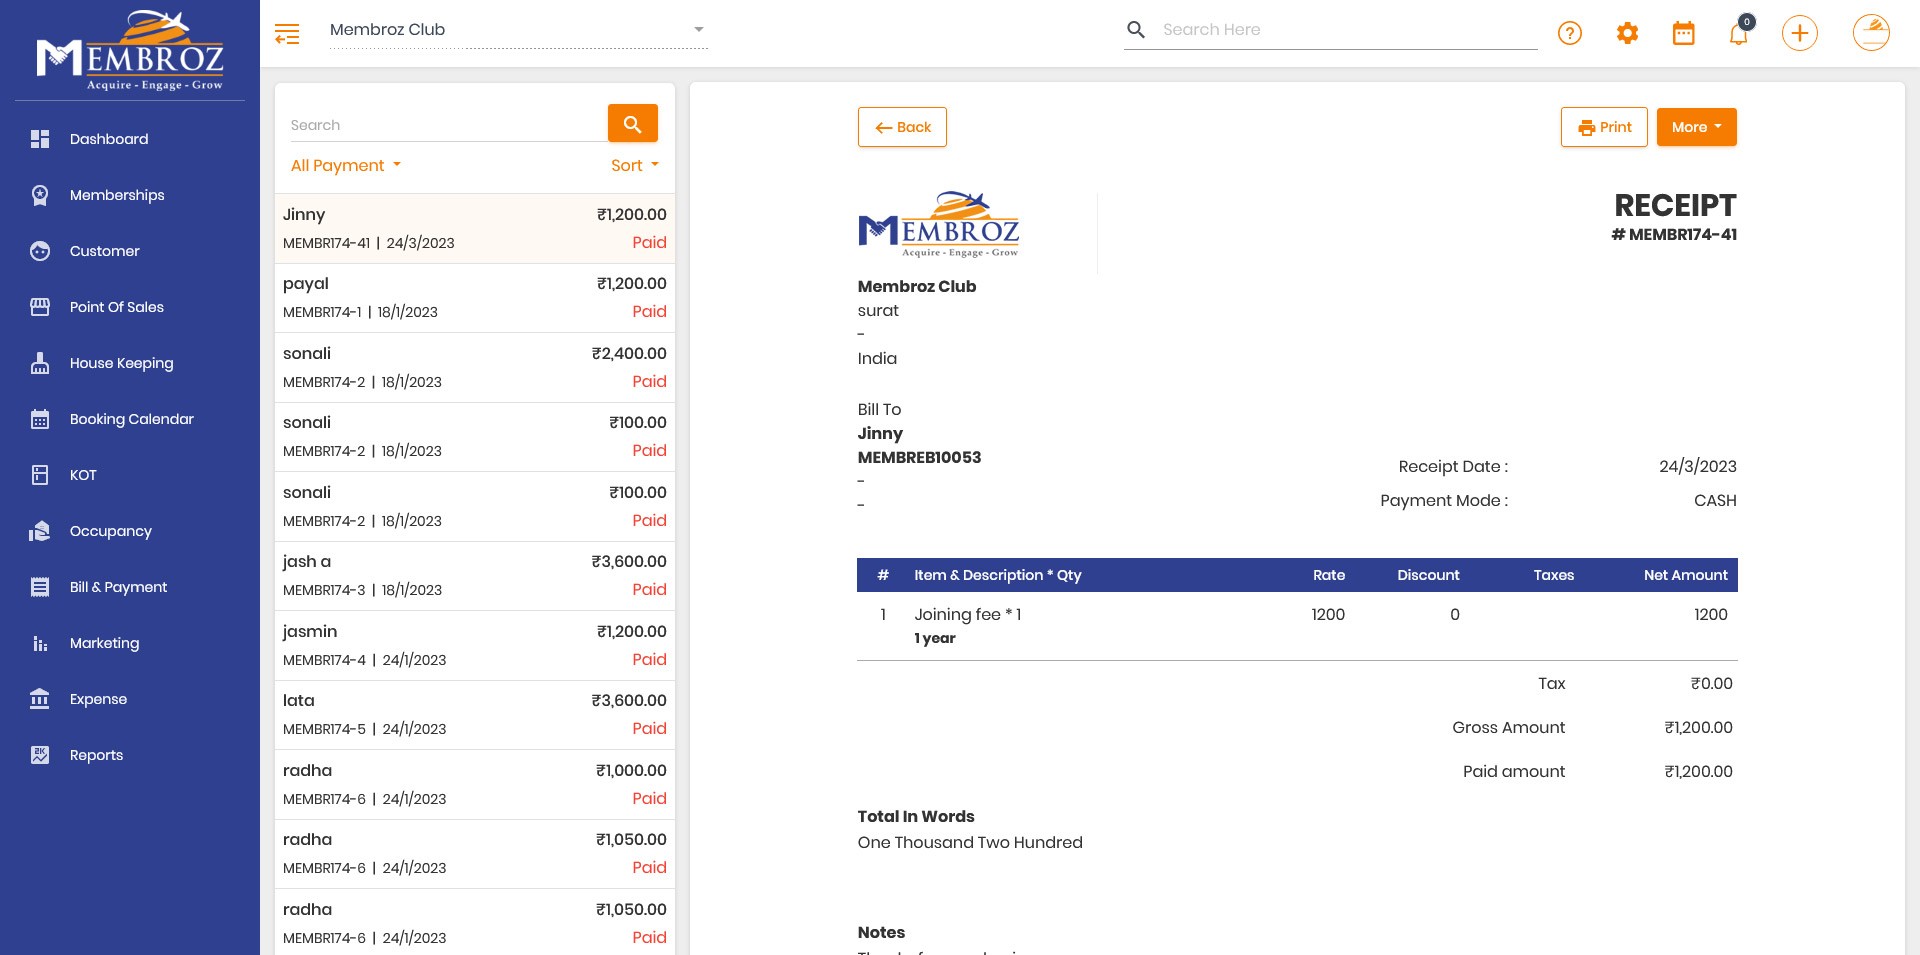1920x955 pixels.
Task: Open Reports menu item
Action: pyautogui.click(x=97, y=755)
